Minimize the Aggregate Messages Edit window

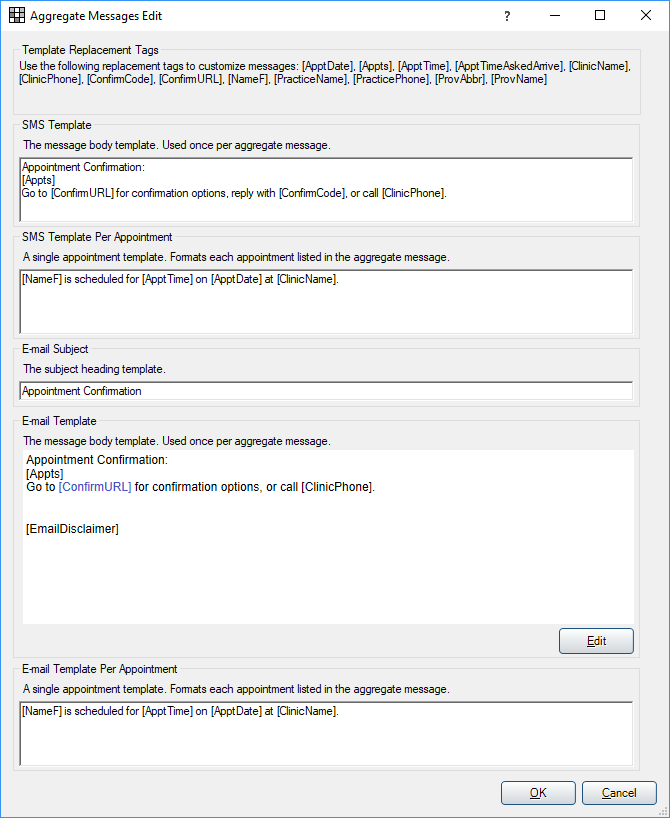tap(555, 16)
